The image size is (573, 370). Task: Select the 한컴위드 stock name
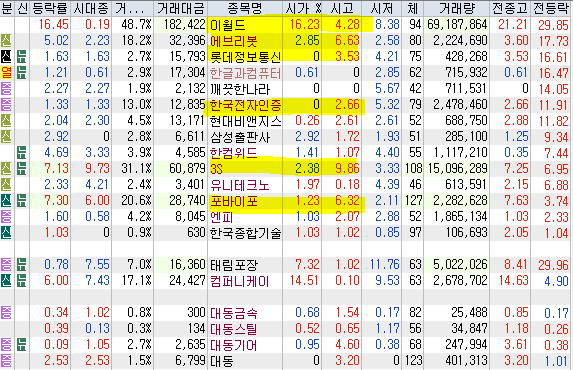tap(234, 153)
